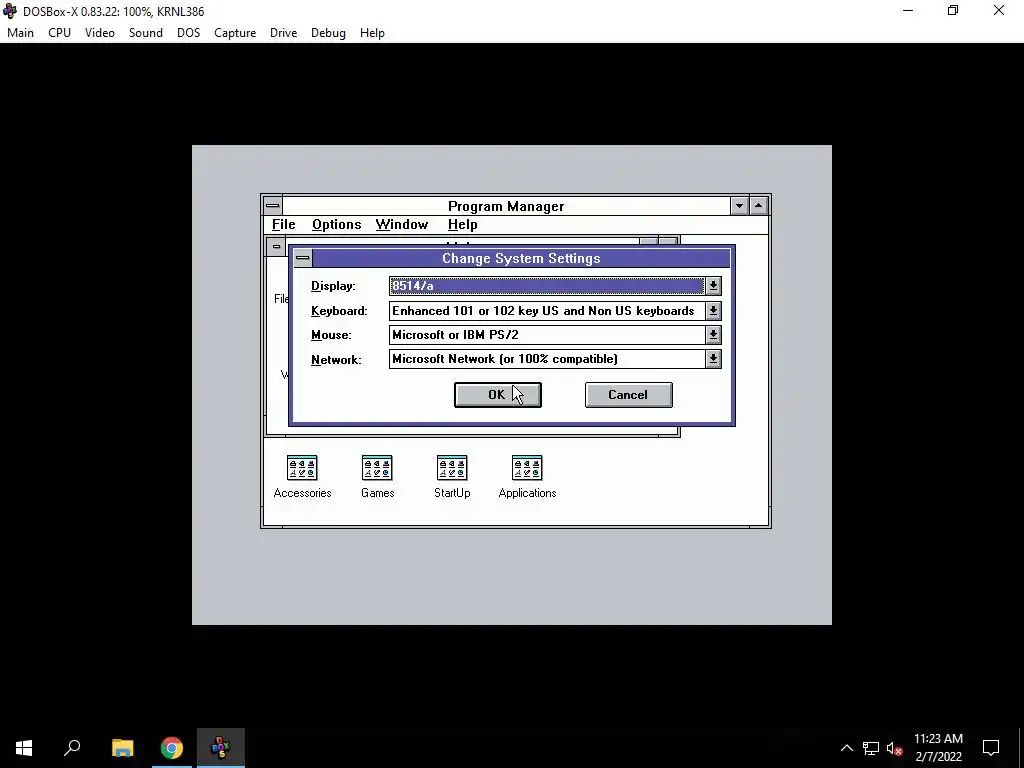Image resolution: width=1024 pixels, height=768 pixels.
Task: Minimize Program Manager with down arrow
Action: pos(739,206)
